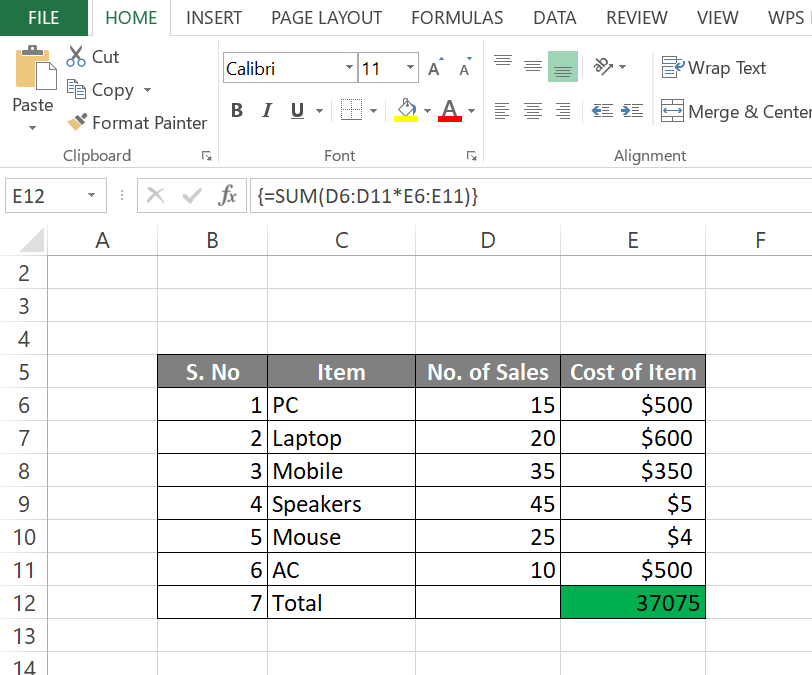Open the Name Box dropdown arrow

[91, 196]
